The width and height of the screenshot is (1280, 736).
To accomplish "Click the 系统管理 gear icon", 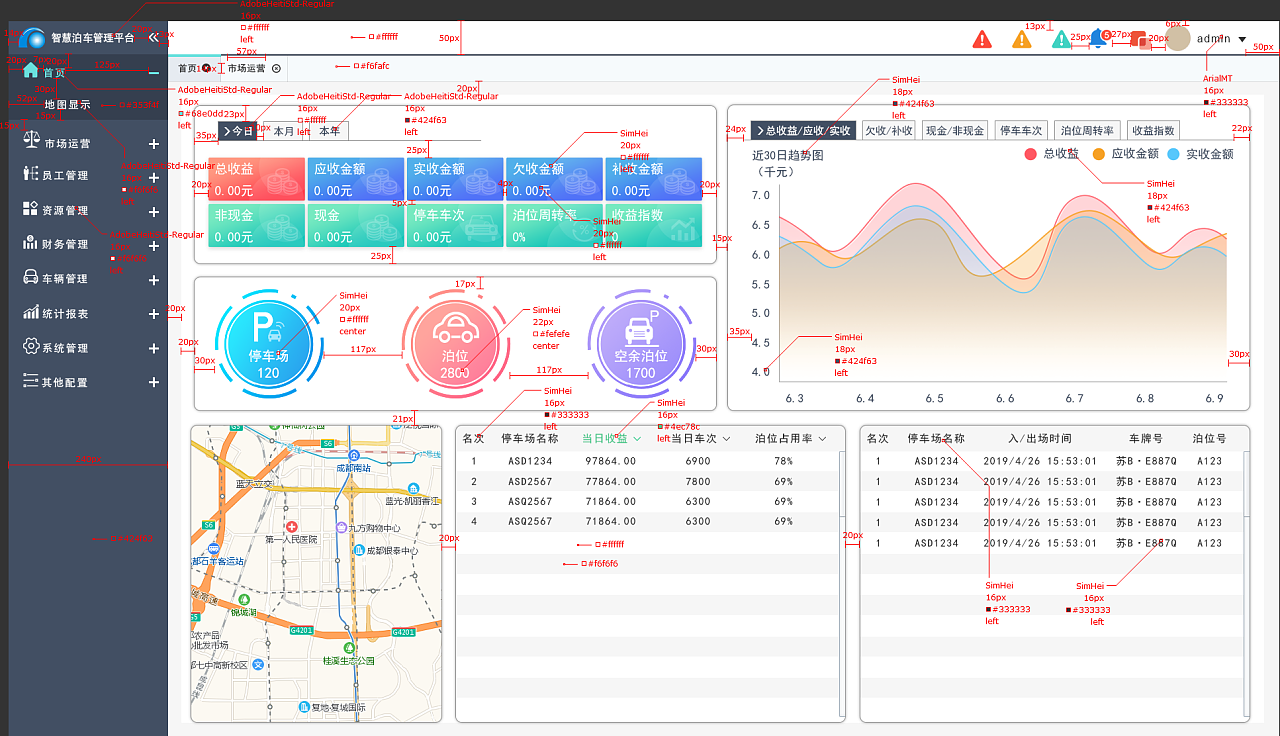I will [31, 347].
